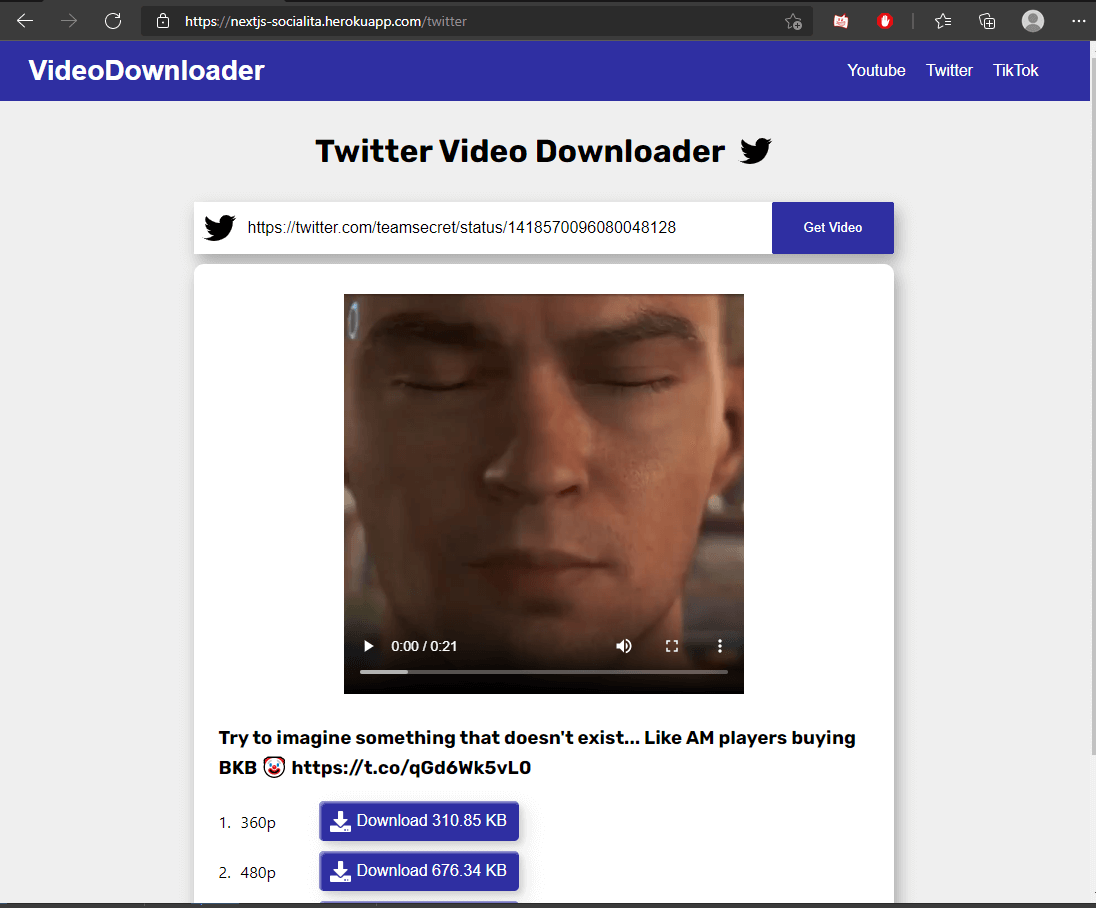Download the 480p video, 676.34 KB
Screen dimensions: 1096x908
click(419, 871)
